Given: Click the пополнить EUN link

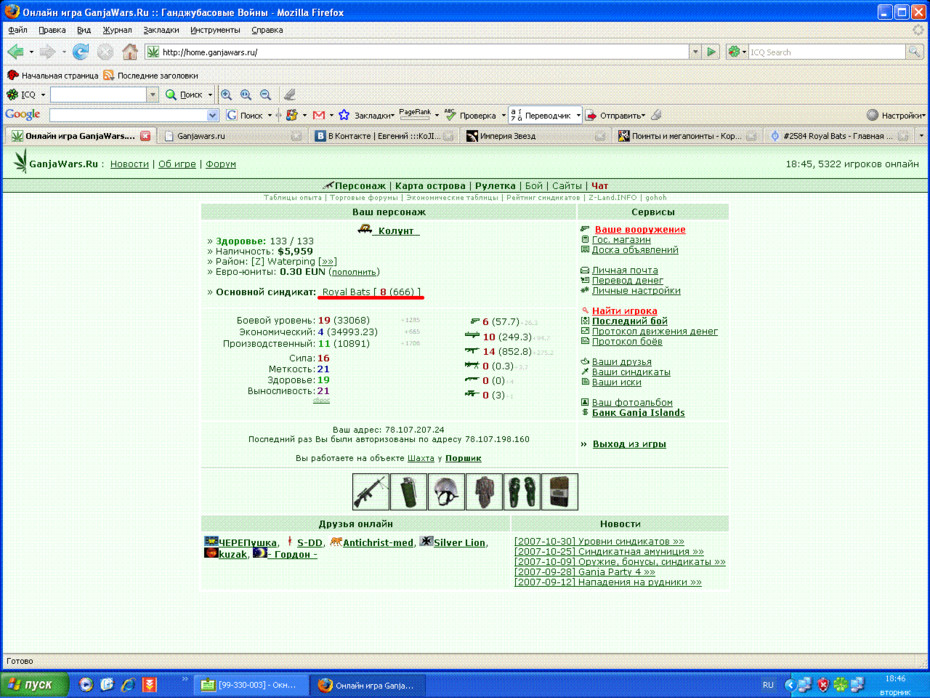Looking at the screenshot, I should coord(354,272).
